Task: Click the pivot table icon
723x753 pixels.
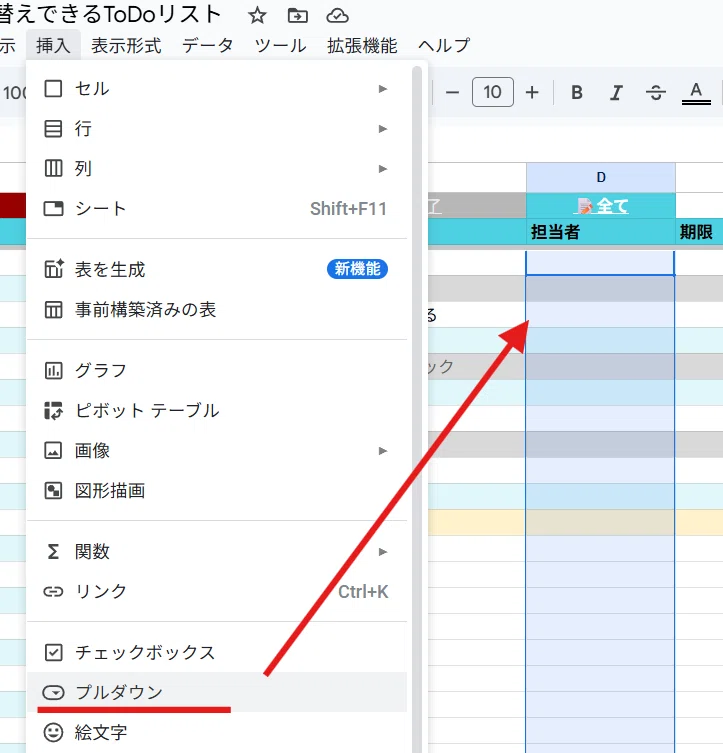Action: [53, 411]
